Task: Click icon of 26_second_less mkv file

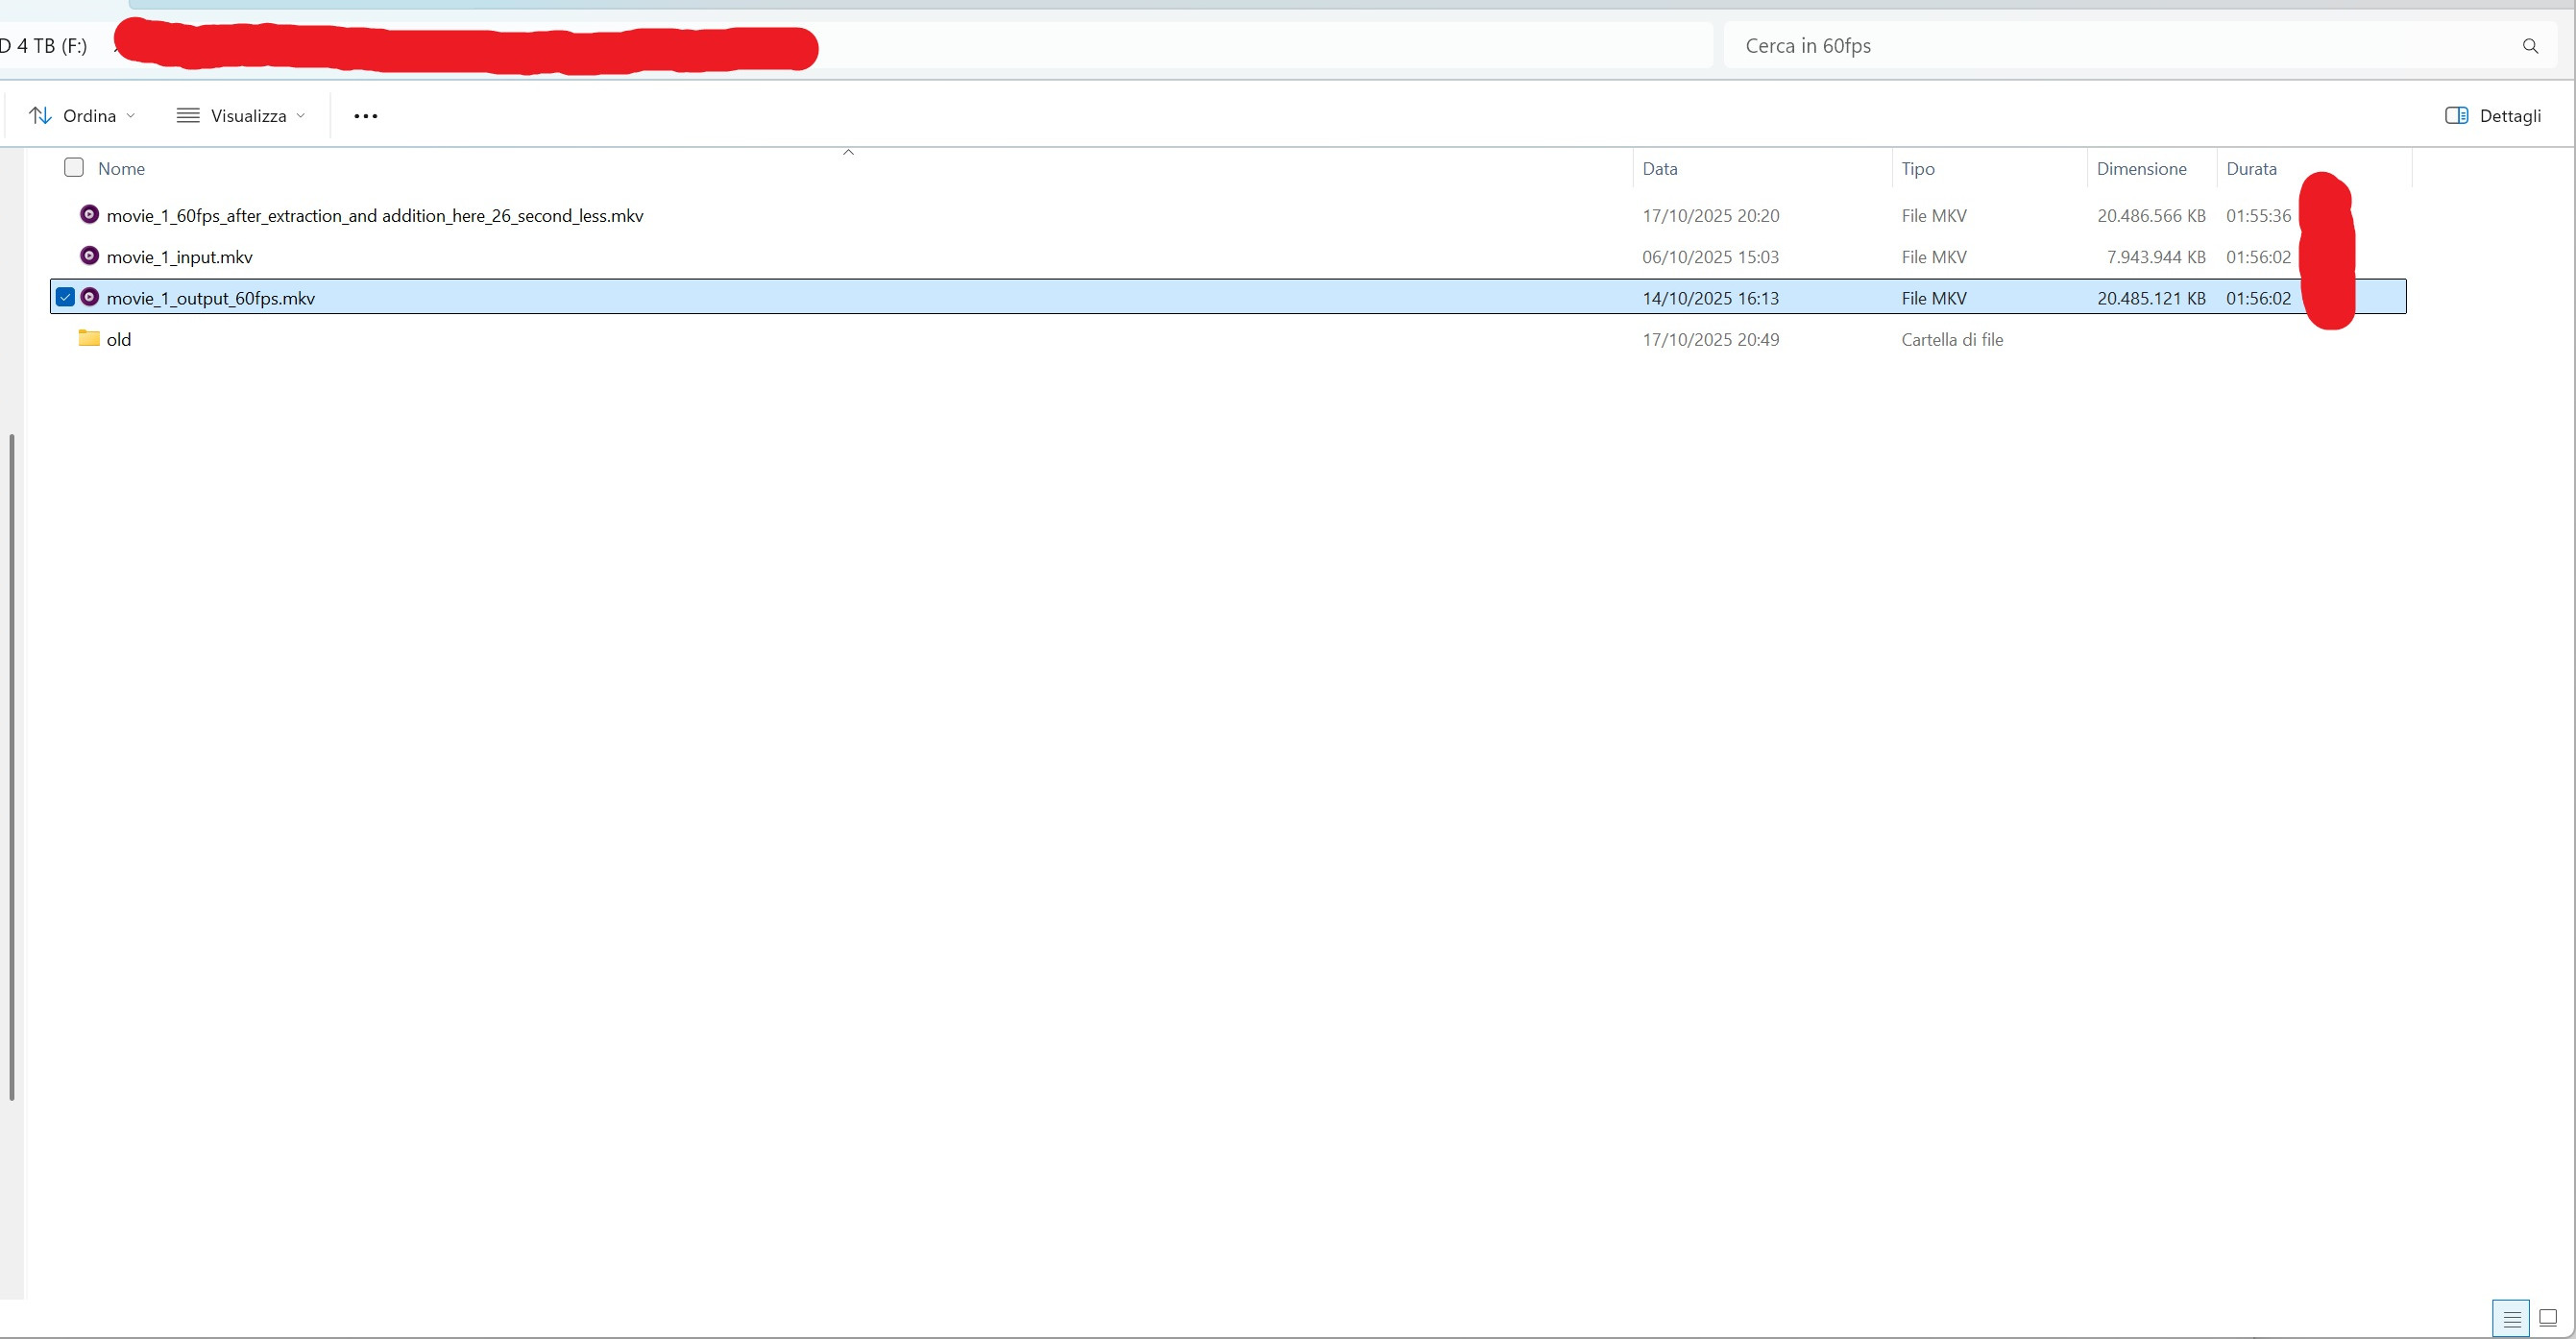Action: [x=89, y=214]
